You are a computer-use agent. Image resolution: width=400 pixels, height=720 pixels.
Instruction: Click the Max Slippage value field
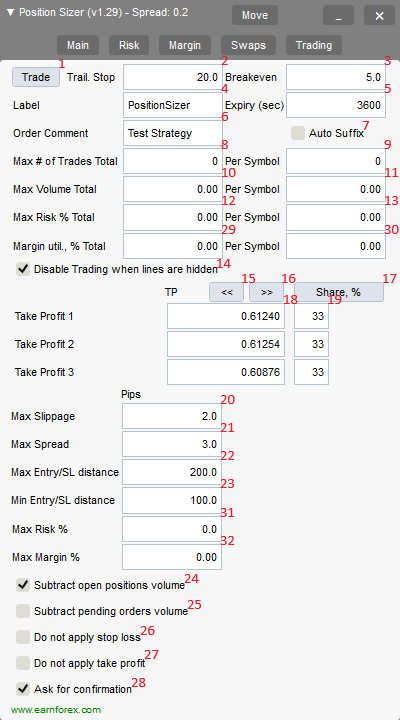(172, 416)
